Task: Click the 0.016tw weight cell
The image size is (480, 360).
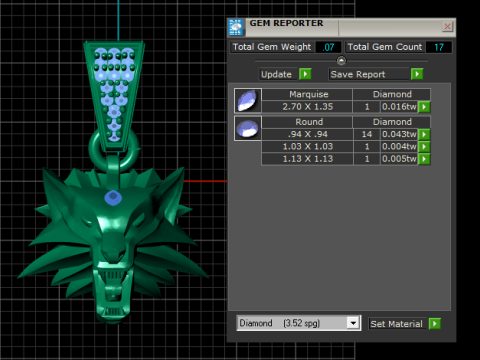Action: 399,107
